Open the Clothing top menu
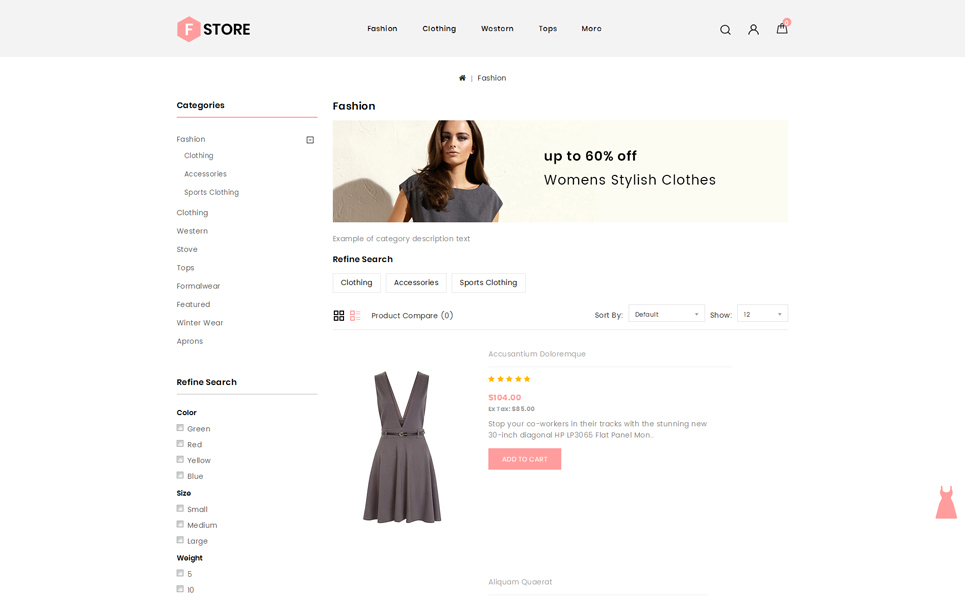Screen dimensions: 965x600 pyautogui.click(x=439, y=29)
